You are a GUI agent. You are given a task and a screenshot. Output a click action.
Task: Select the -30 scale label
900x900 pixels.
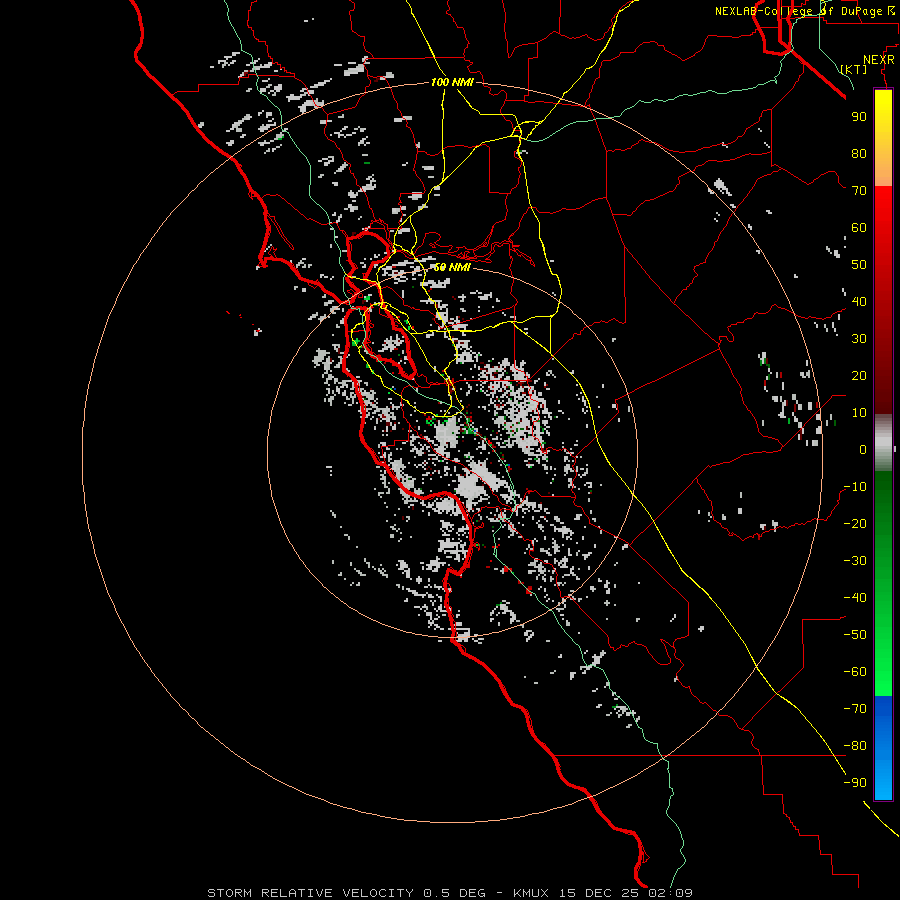[x=855, y=561]
